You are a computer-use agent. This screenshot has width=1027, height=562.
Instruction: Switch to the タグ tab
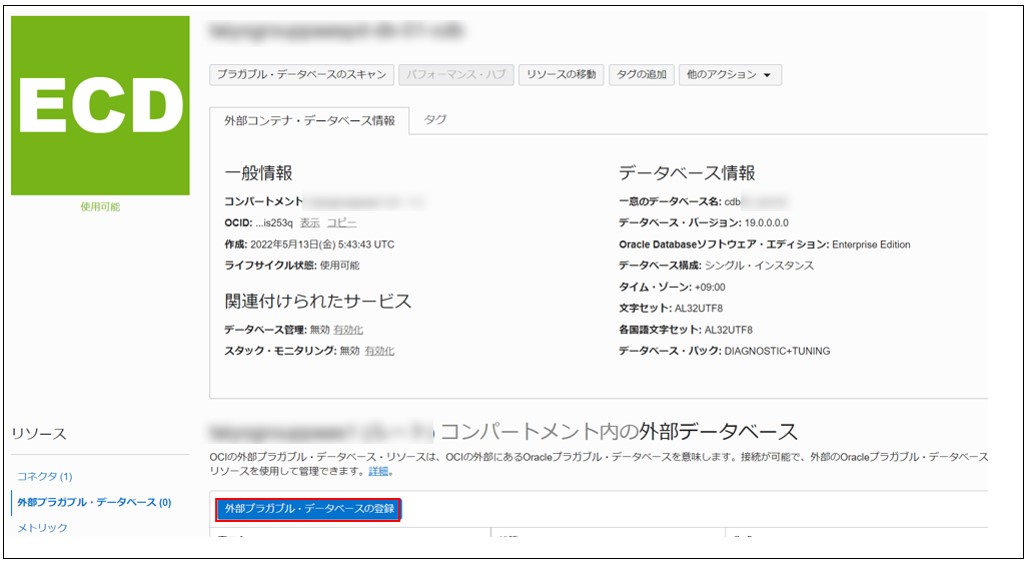point(435,119)
